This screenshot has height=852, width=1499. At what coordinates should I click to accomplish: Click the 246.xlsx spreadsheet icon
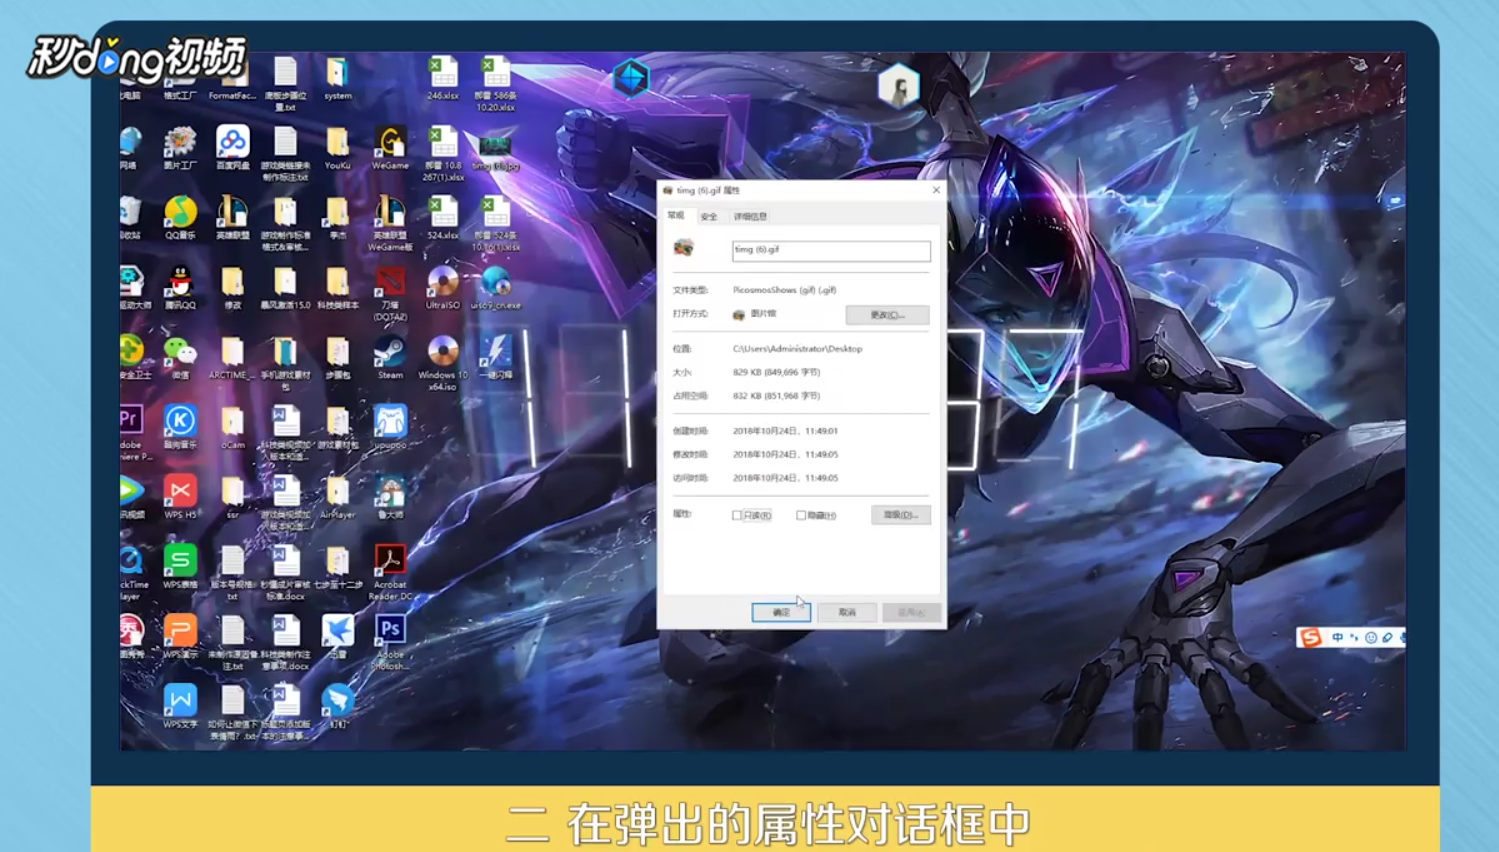click(442, 78)
